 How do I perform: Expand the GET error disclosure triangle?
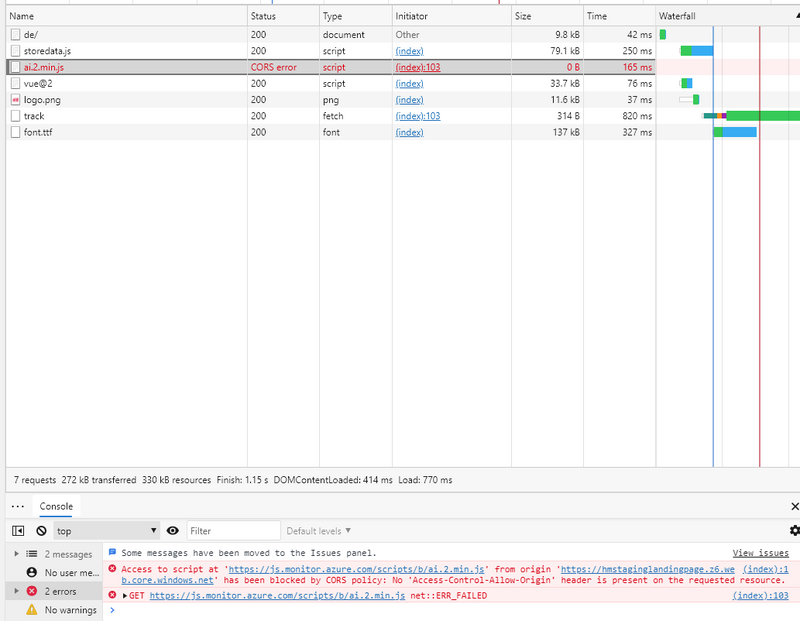(x=125, y=595)
